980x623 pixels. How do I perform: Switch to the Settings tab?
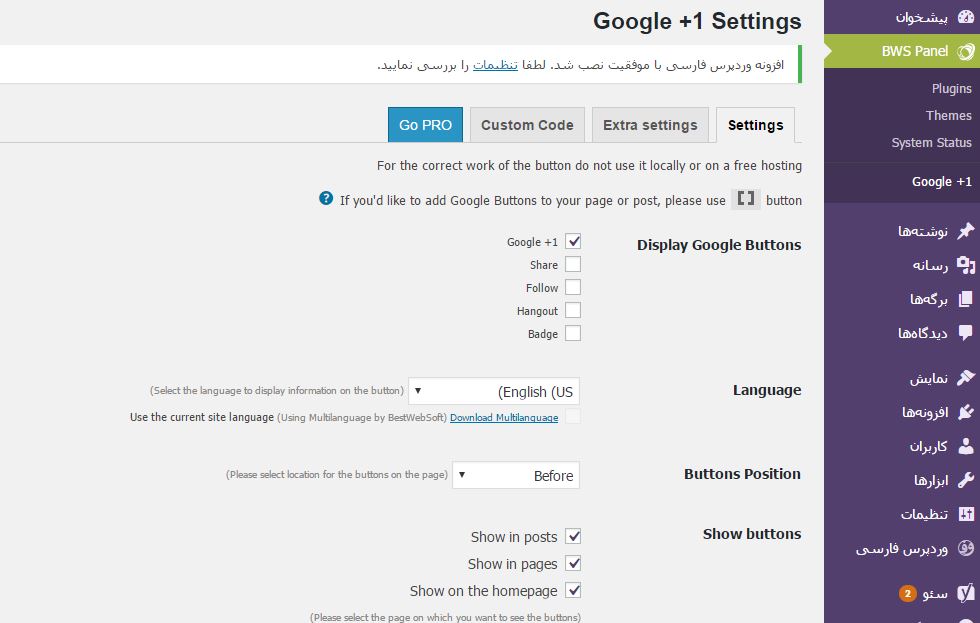coord(755,125)
